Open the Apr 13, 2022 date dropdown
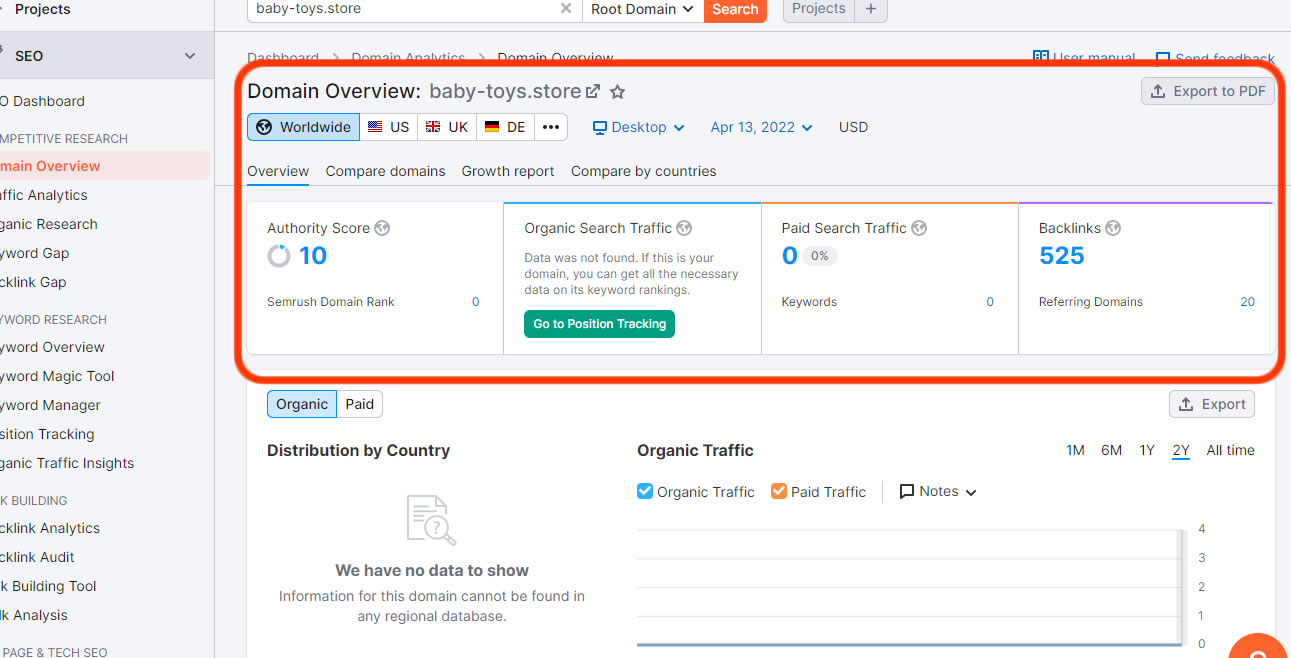 tap(762, 127)
